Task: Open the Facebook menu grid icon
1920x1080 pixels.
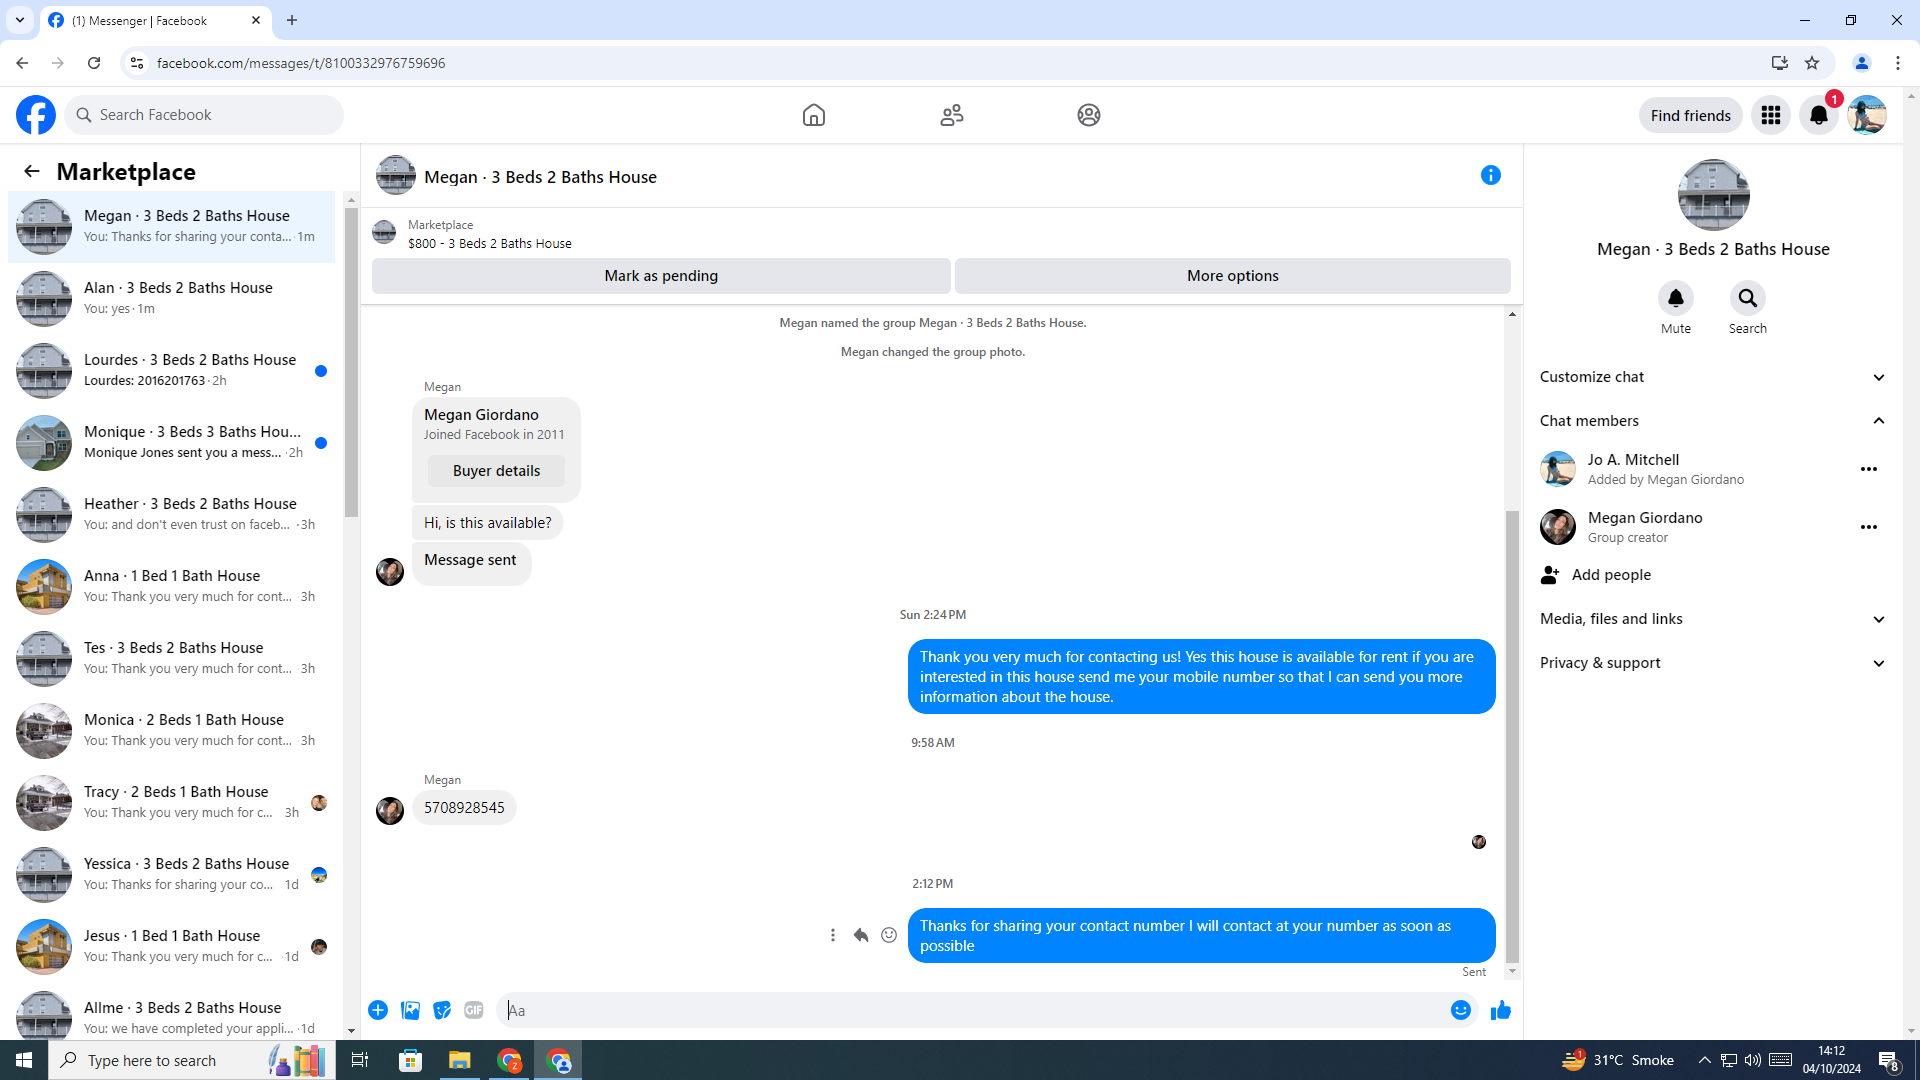Action: (1771, 115)
